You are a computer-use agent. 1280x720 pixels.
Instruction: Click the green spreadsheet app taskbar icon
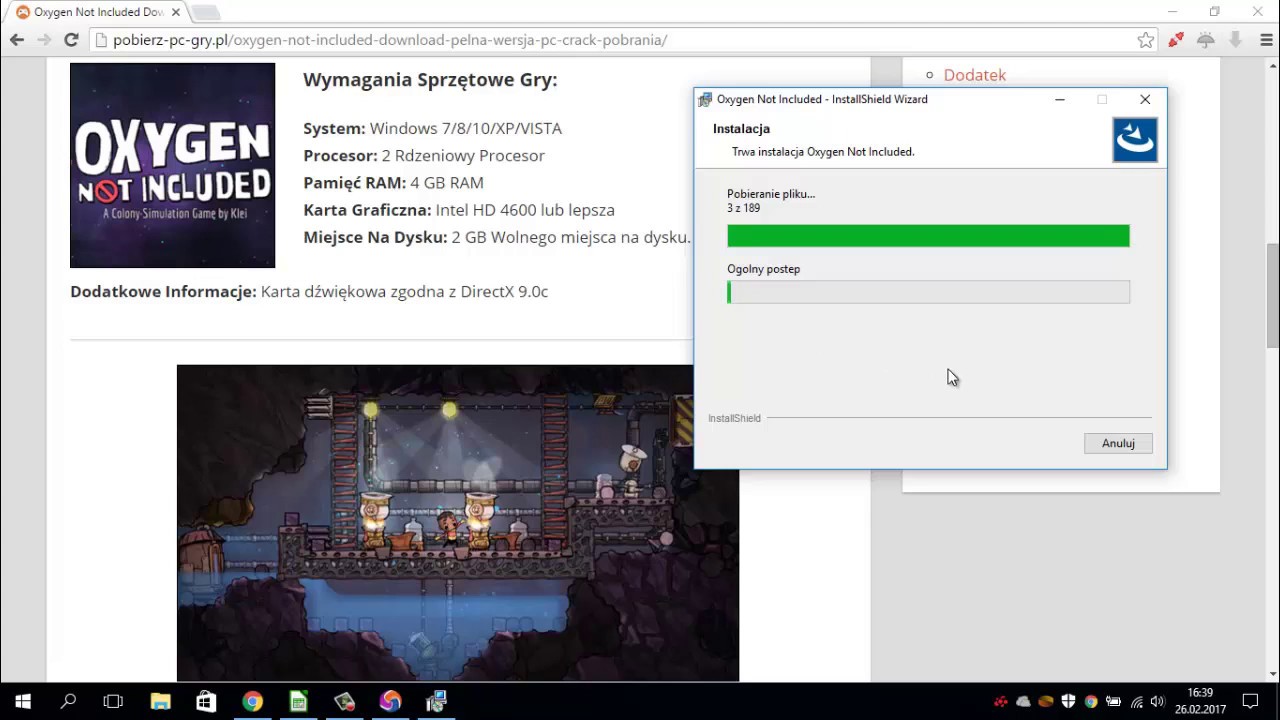click(x=298, y=701)
